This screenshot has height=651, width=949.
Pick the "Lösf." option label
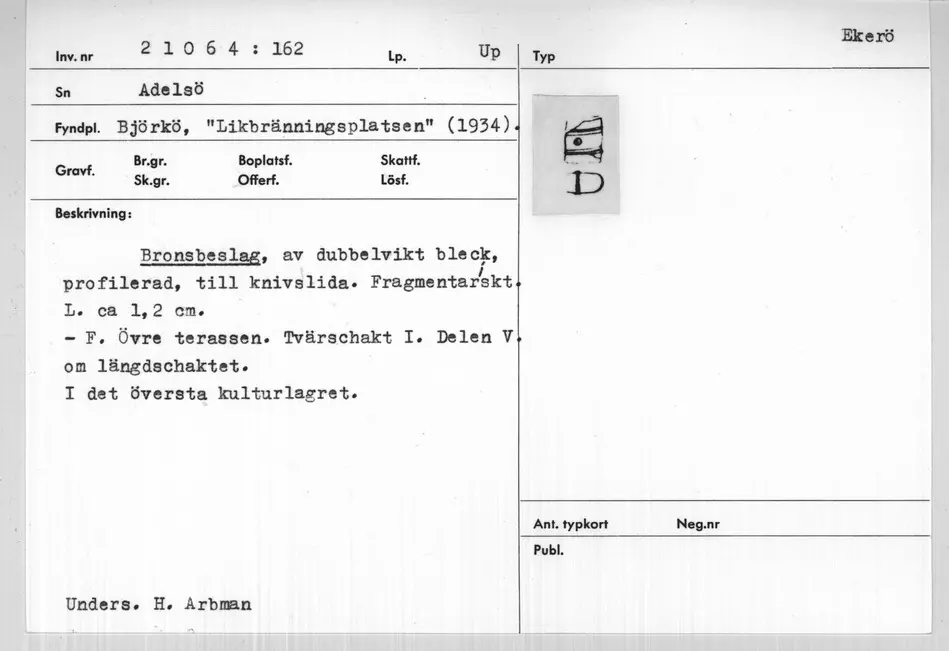(x=394, y=180)
